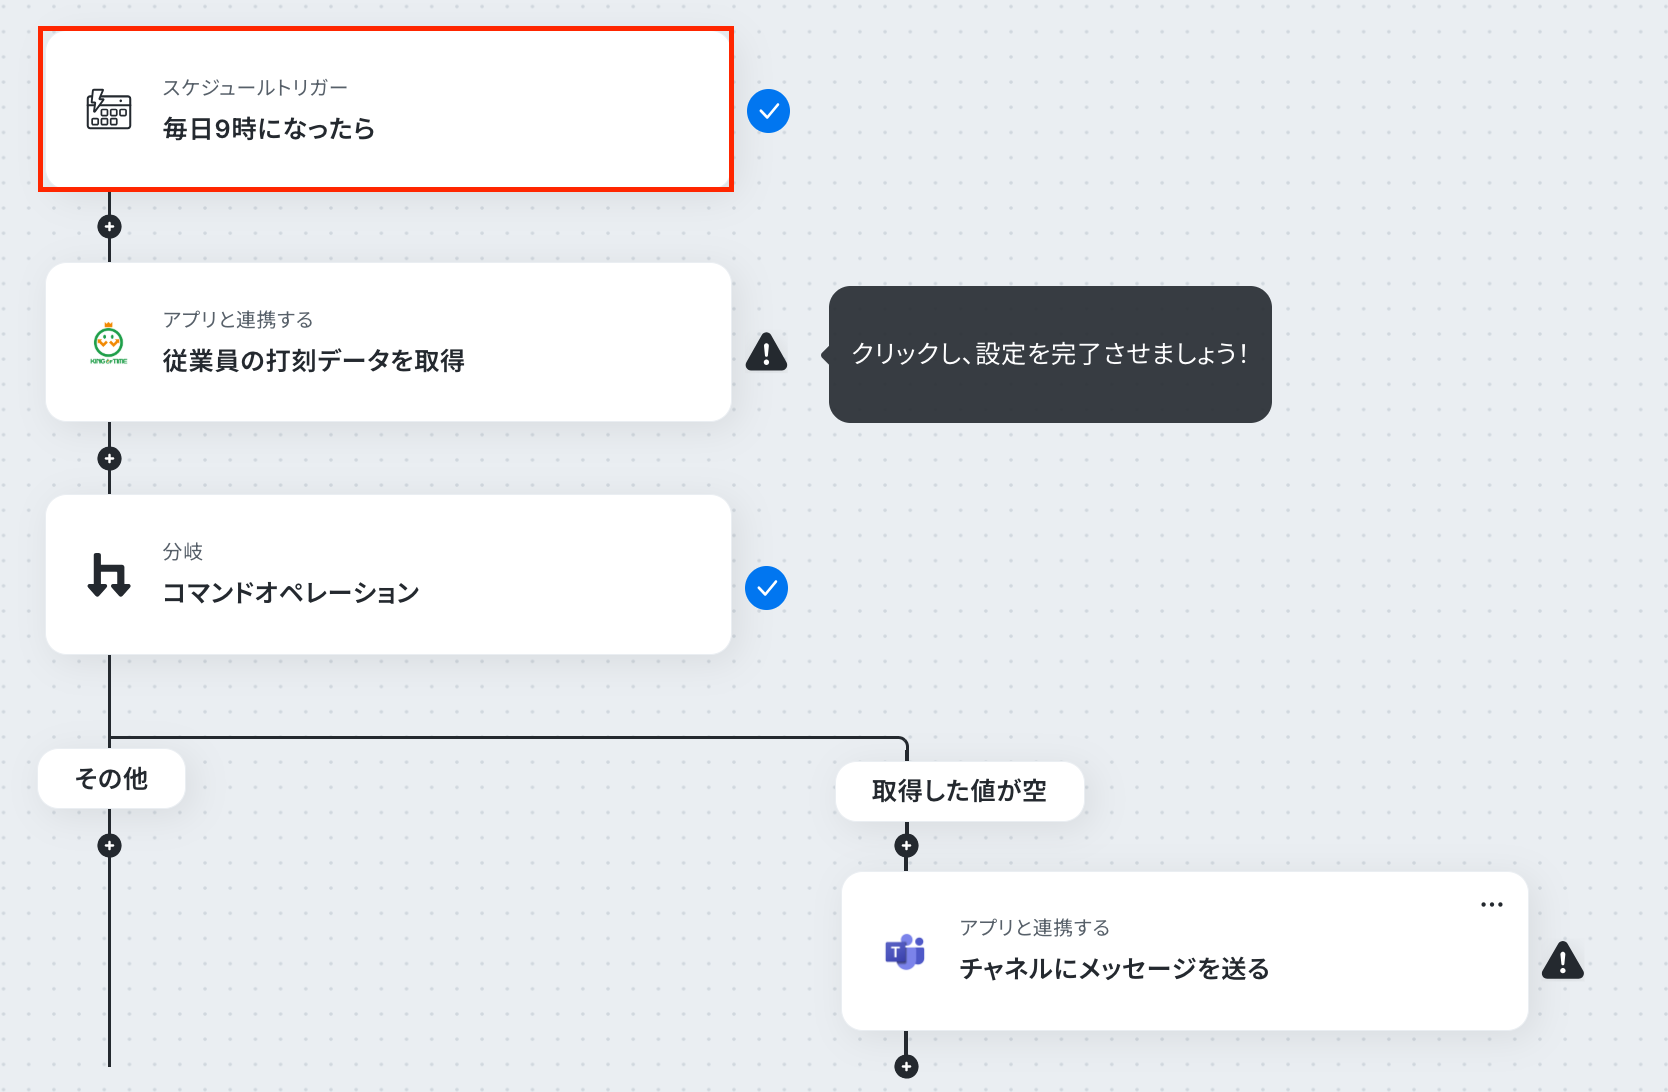Add step under その他 branch
Viewport: 1668px width, 1092px height.
point(109,845)
